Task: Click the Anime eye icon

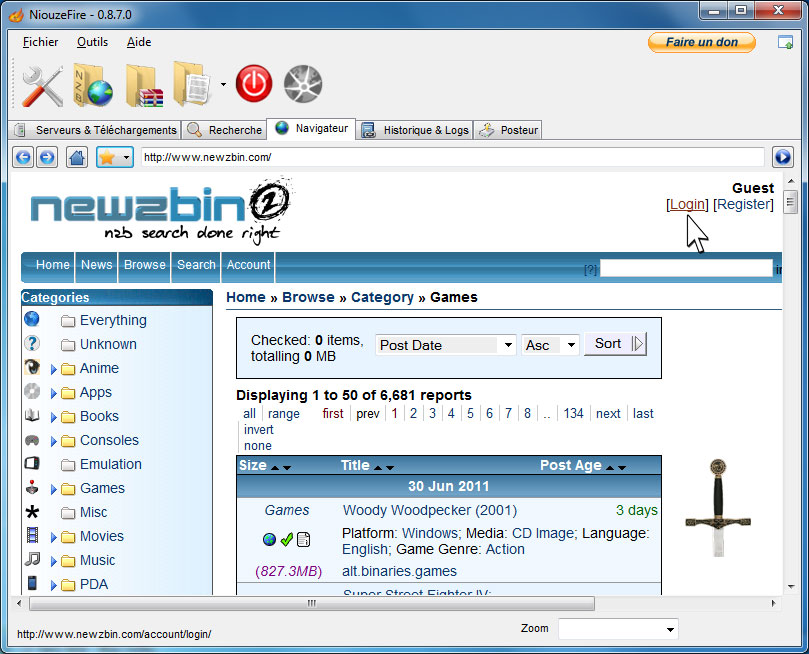Action: [x=32, y=367]
